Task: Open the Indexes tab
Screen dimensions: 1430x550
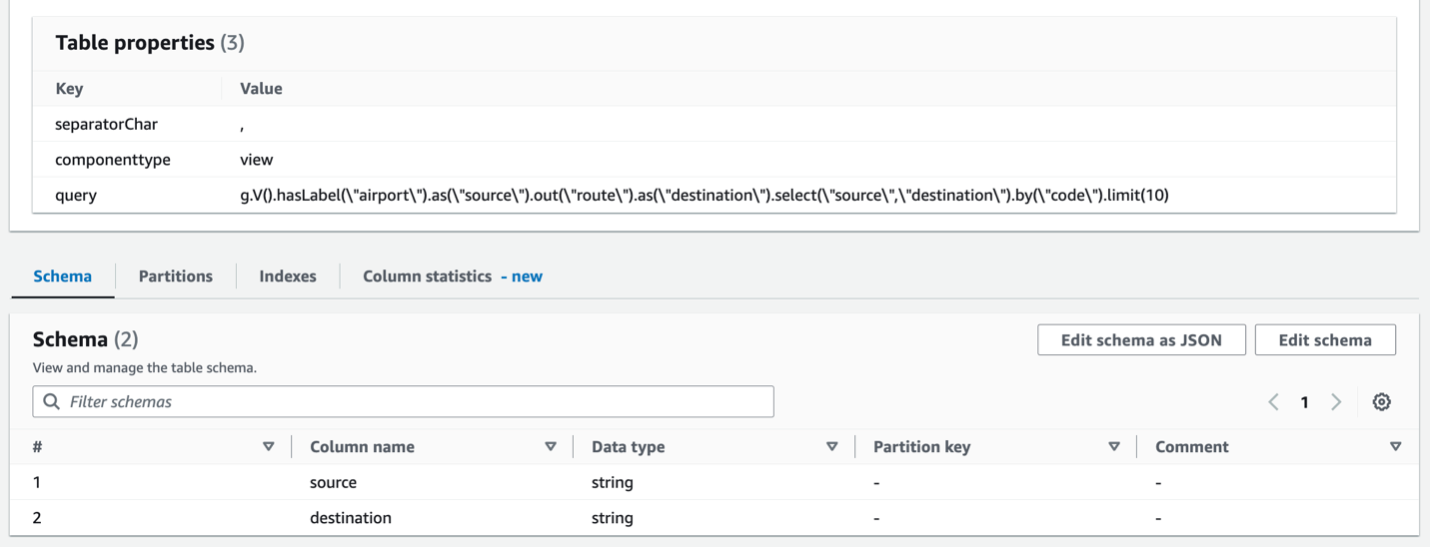Action: pos(287,276)
